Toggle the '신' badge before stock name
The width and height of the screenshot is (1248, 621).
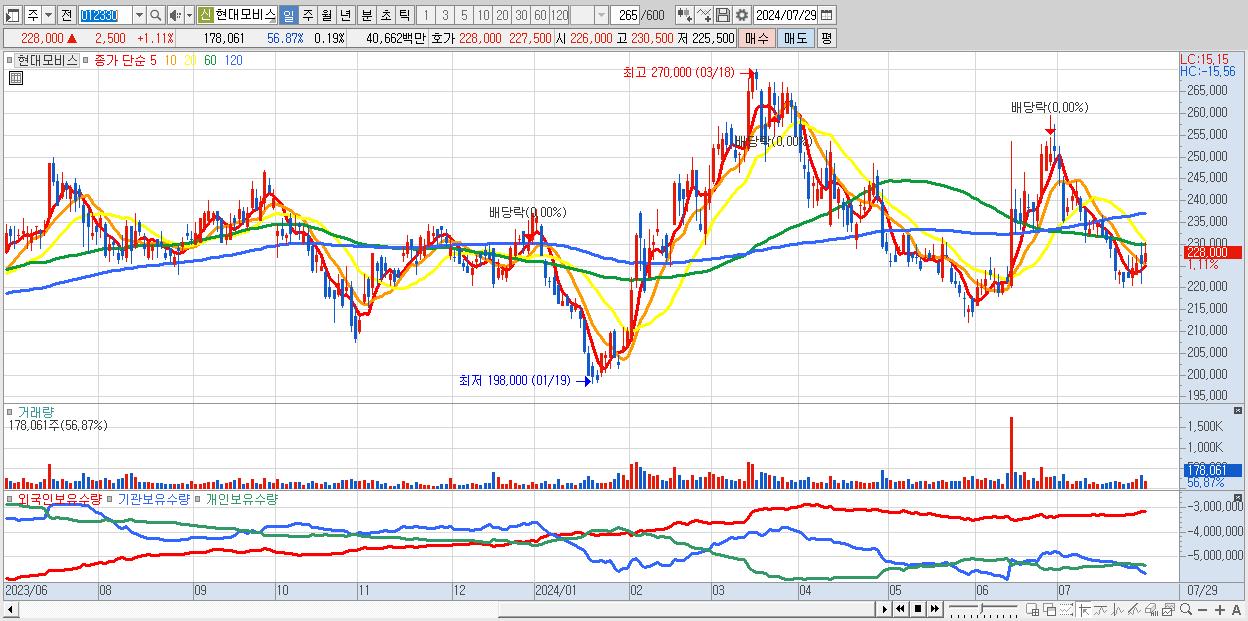pyautogui.click(x=205, y=15)
